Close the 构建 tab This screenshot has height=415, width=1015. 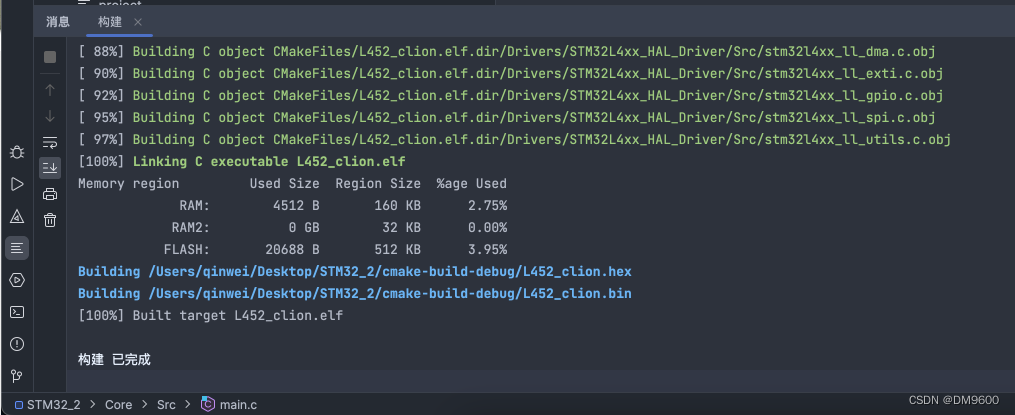[138, 22]
